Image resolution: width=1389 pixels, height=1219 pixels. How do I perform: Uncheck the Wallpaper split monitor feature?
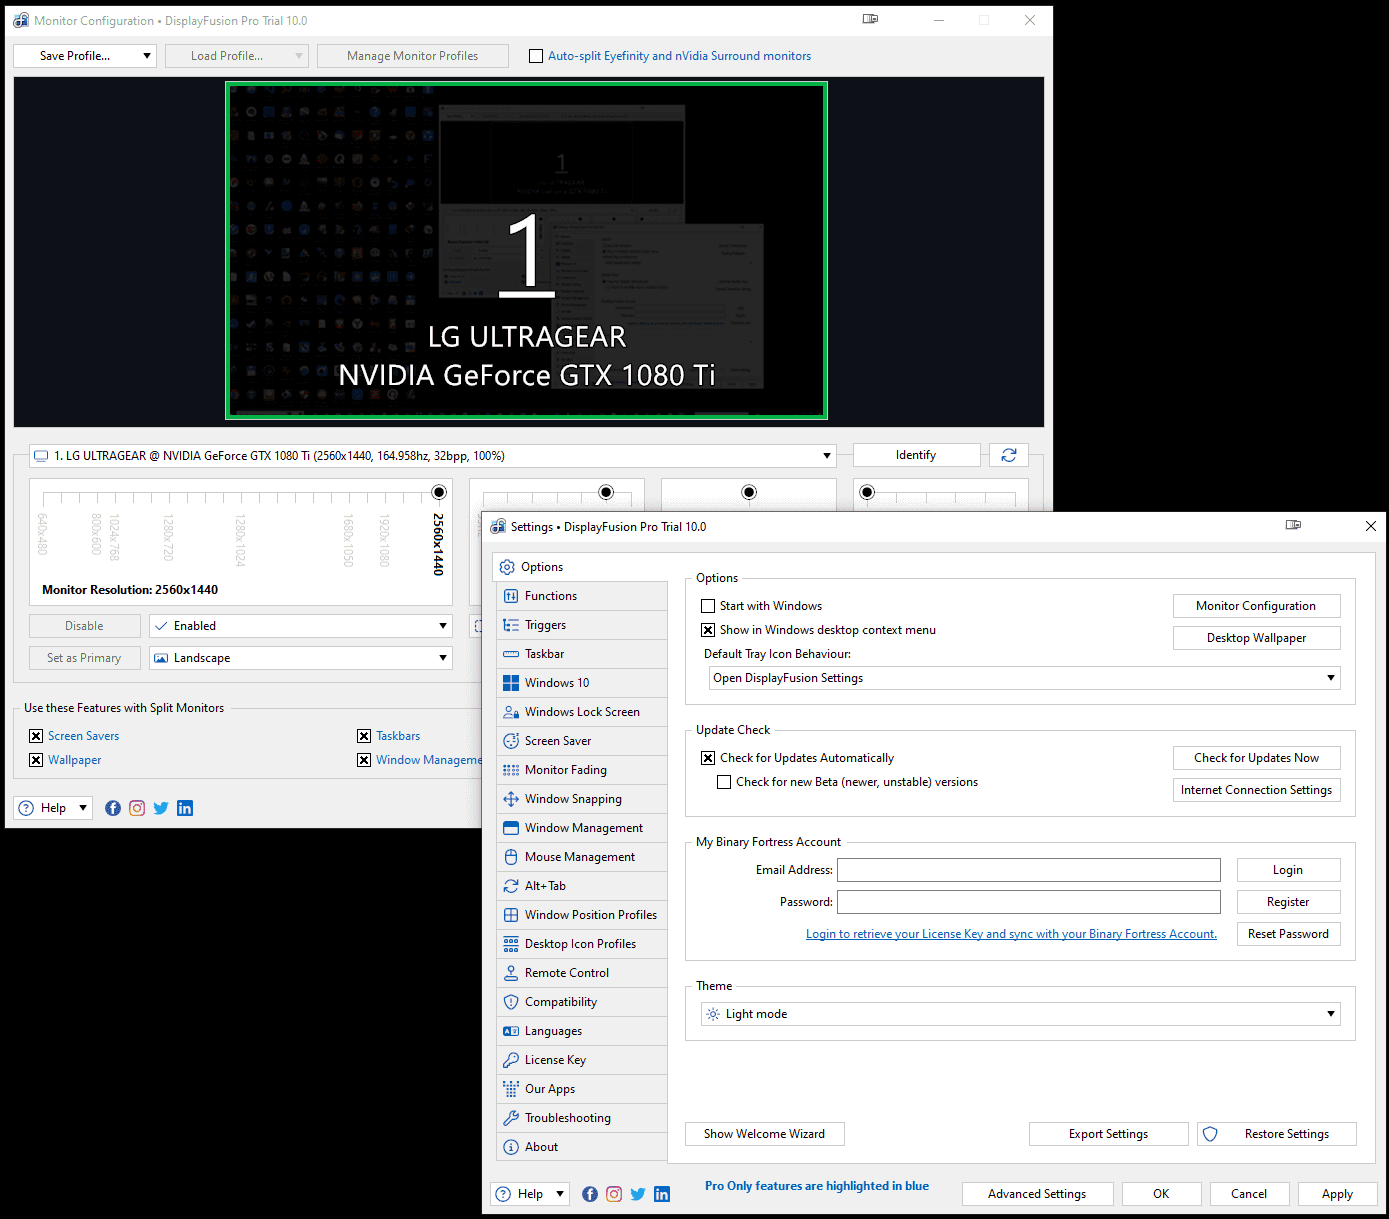(x=36, y=760)
